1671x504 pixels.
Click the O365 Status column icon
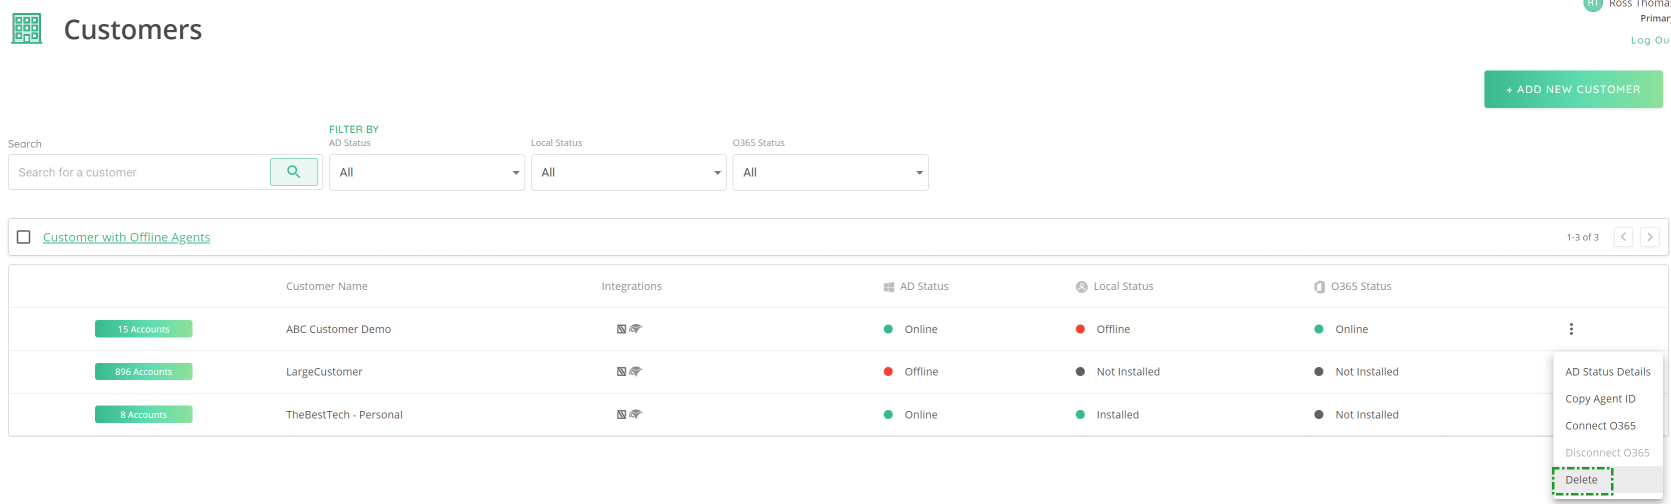coord(1320,287)
